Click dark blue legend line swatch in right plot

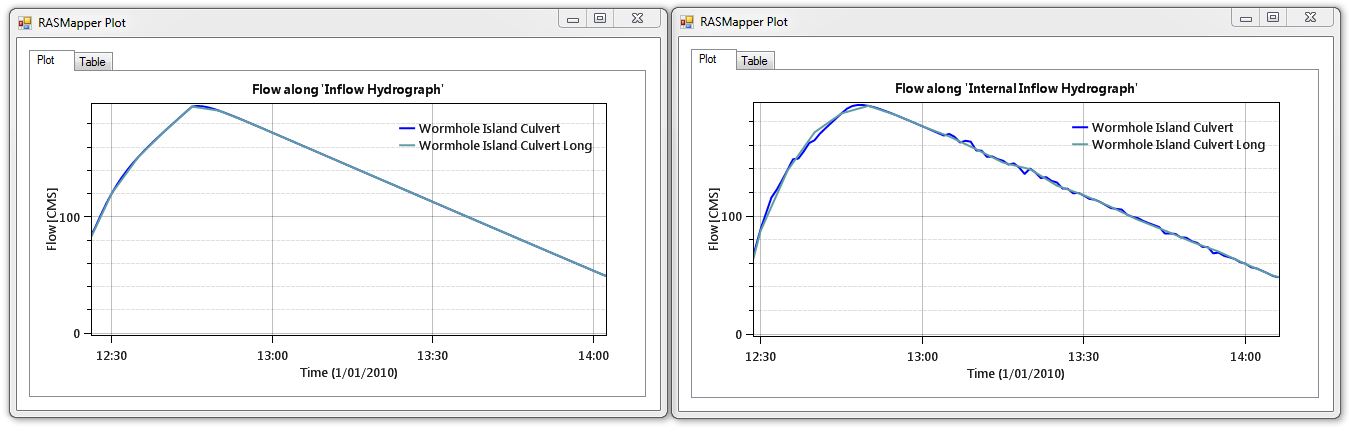[x=1079, y=128]
